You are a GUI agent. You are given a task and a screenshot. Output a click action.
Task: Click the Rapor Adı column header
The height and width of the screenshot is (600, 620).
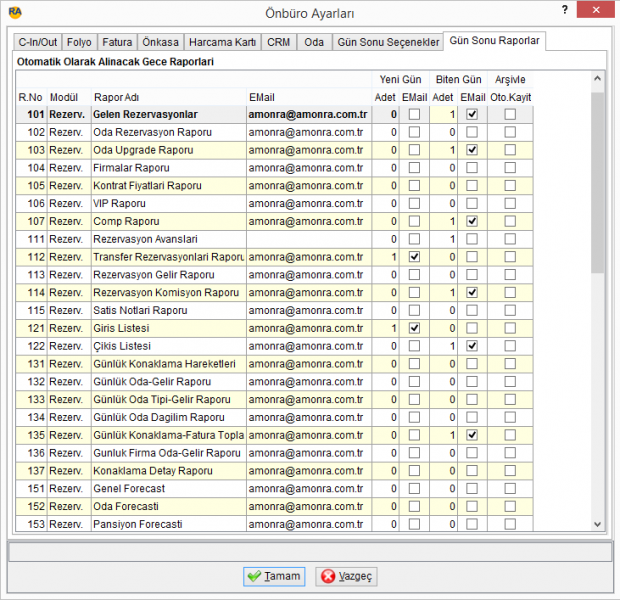(116, 97)
